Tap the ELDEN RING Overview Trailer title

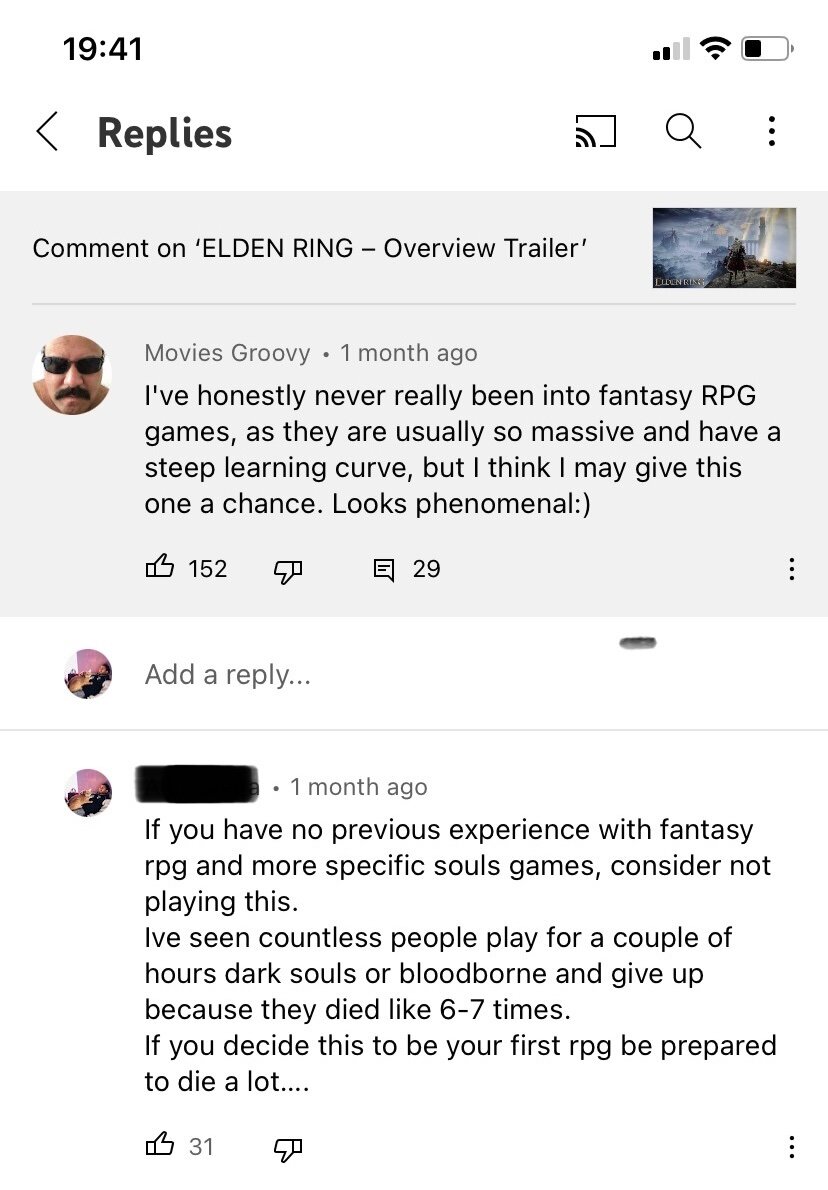point(310,248)
